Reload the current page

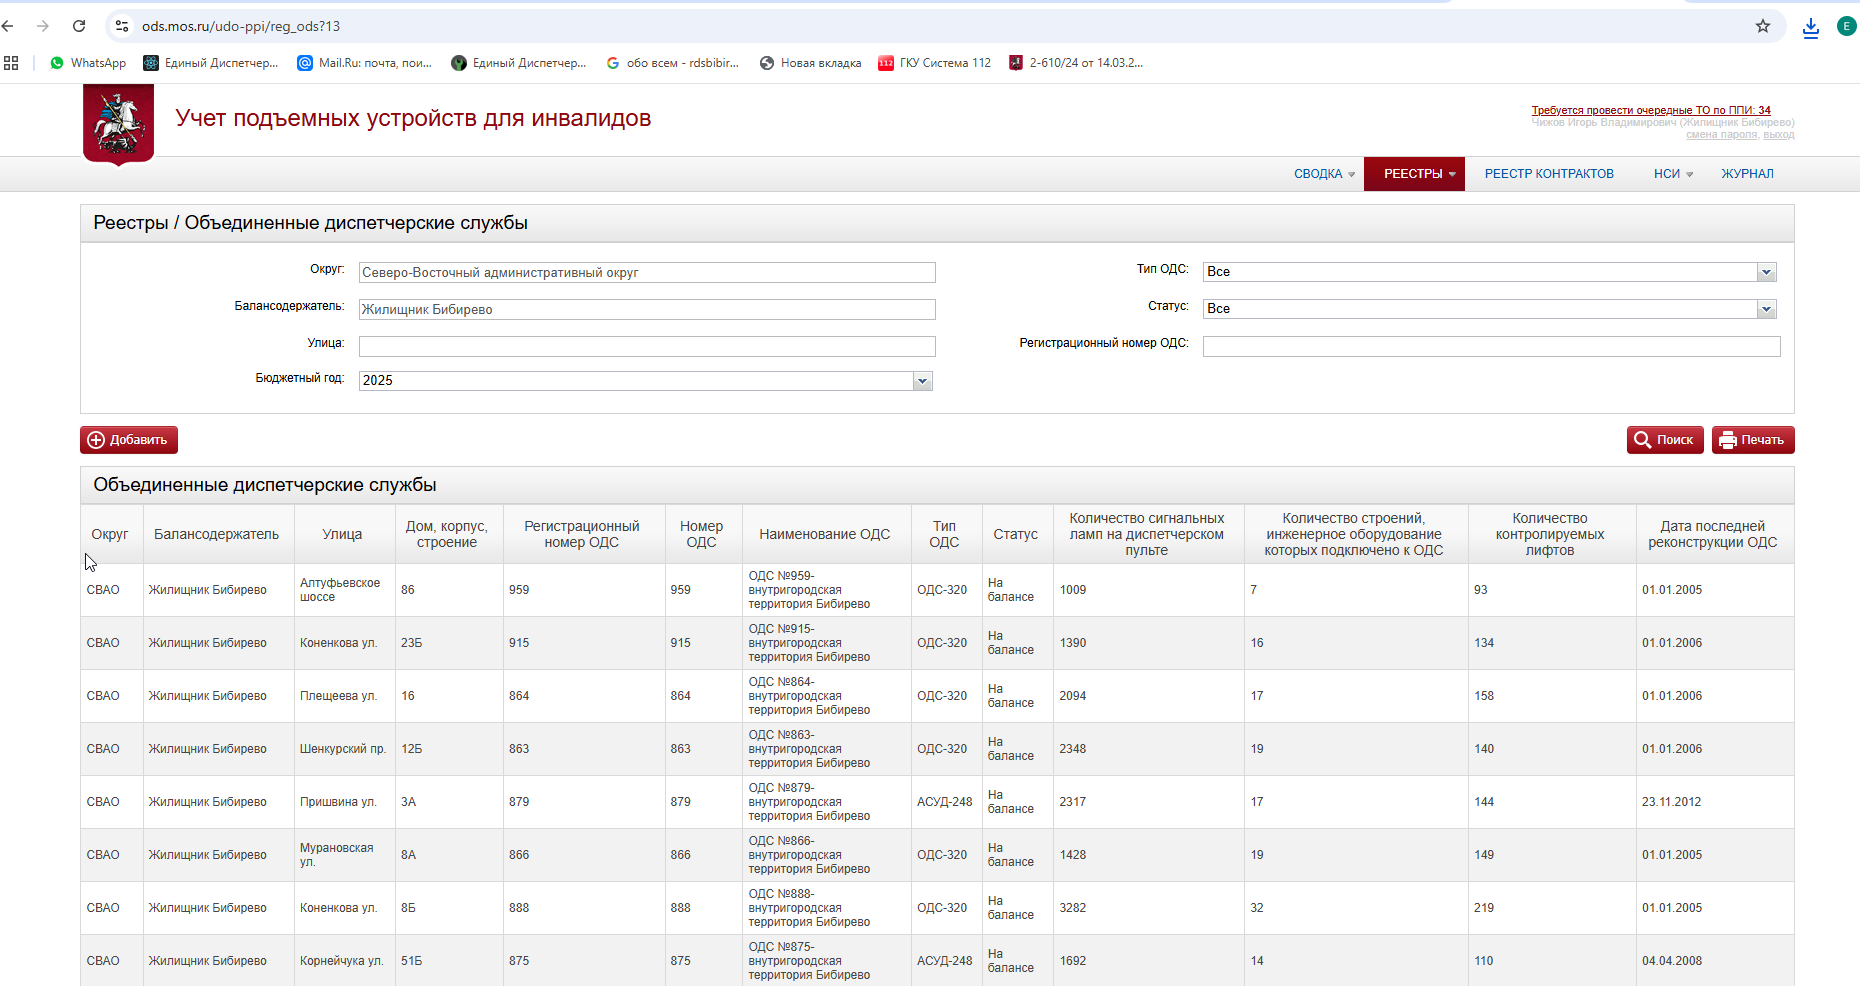pos(79,26)
